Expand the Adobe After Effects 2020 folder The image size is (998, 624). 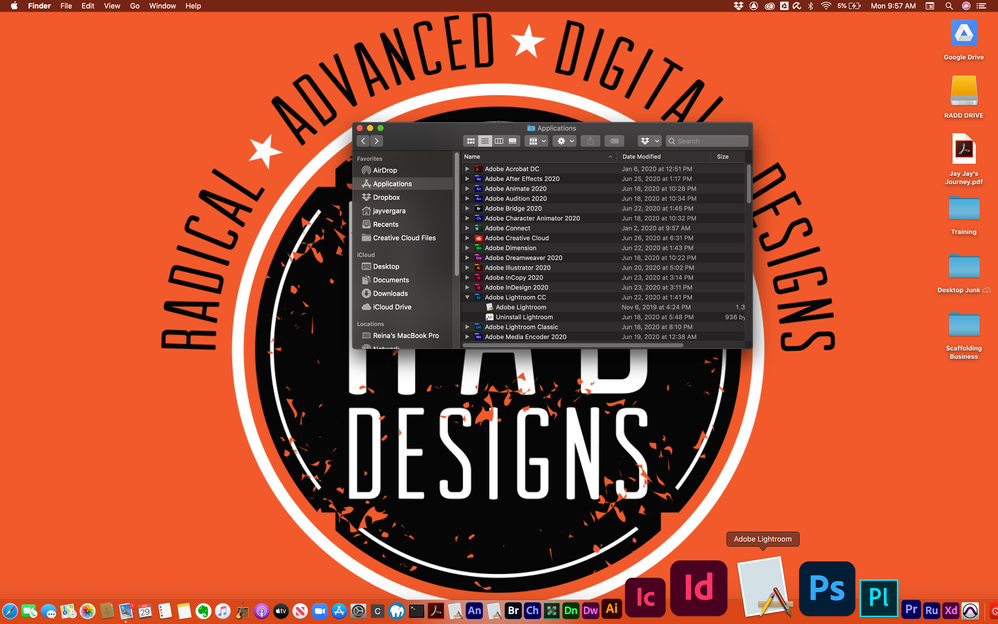[x=467, y=179]
